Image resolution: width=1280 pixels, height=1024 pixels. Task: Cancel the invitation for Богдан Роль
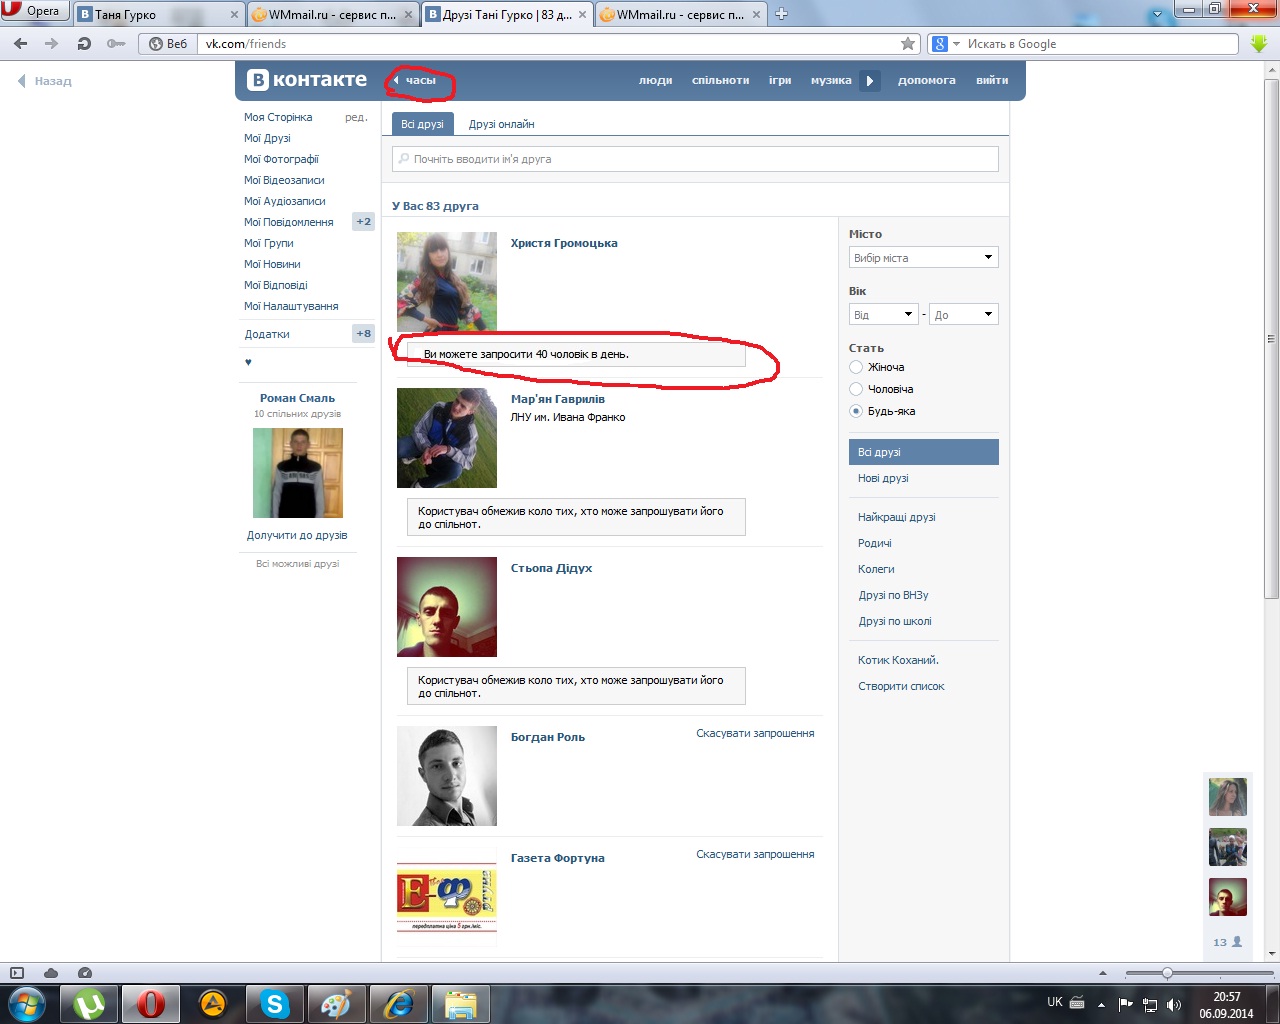point(755,733)
